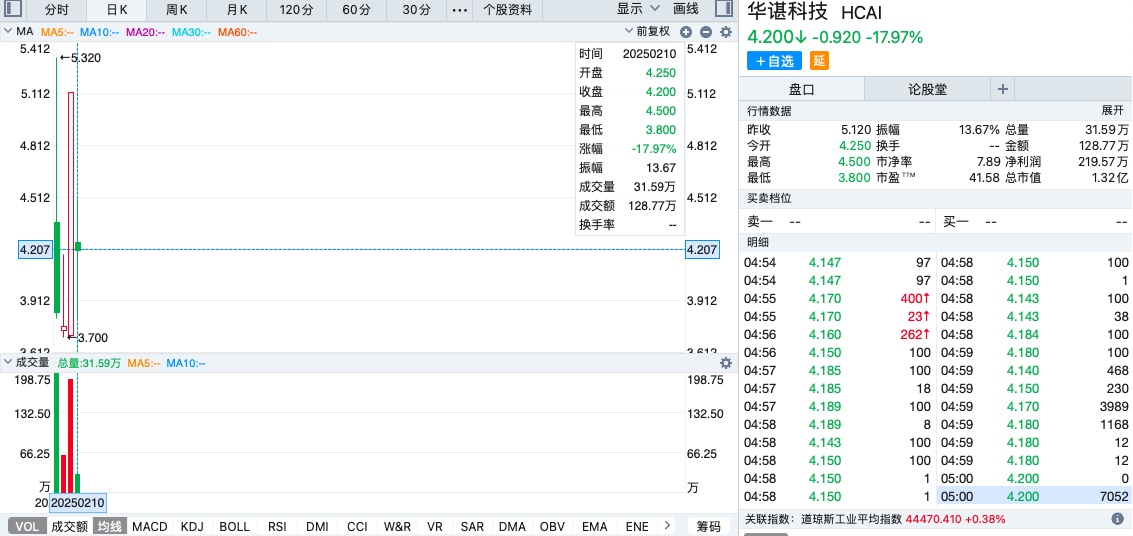The width and height of the screenshot is (1133, 536).
Task: Toggle the VOL indicator
Action: (x=27, y=526)
